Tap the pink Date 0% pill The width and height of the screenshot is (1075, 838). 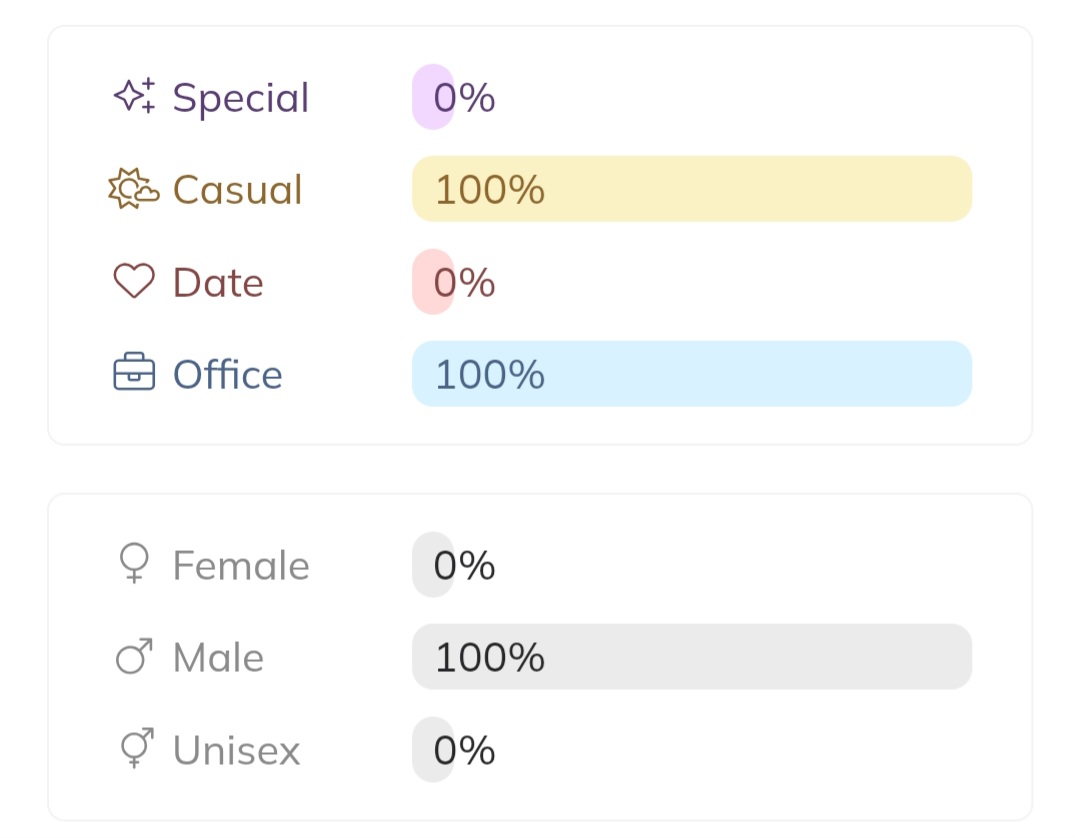point(433,282)
